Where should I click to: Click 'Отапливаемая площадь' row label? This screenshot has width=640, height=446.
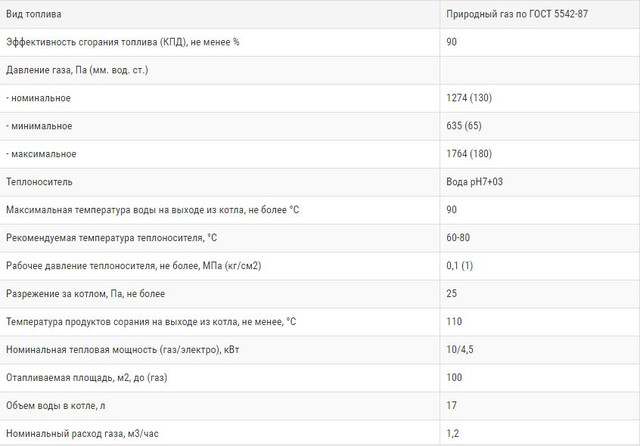87,378
